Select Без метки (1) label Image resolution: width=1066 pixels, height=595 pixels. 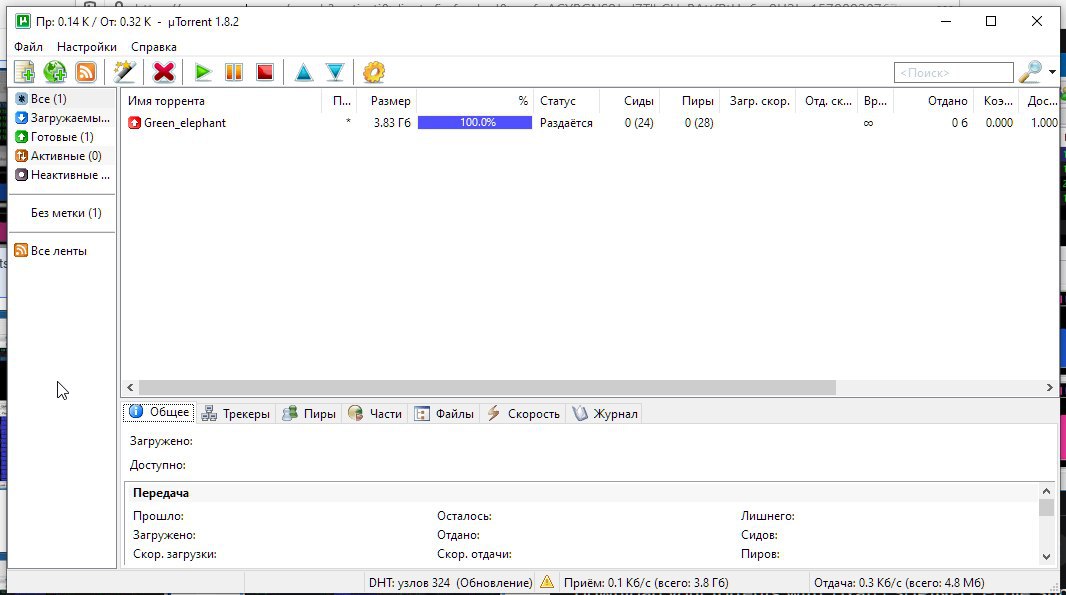(66, 213)
